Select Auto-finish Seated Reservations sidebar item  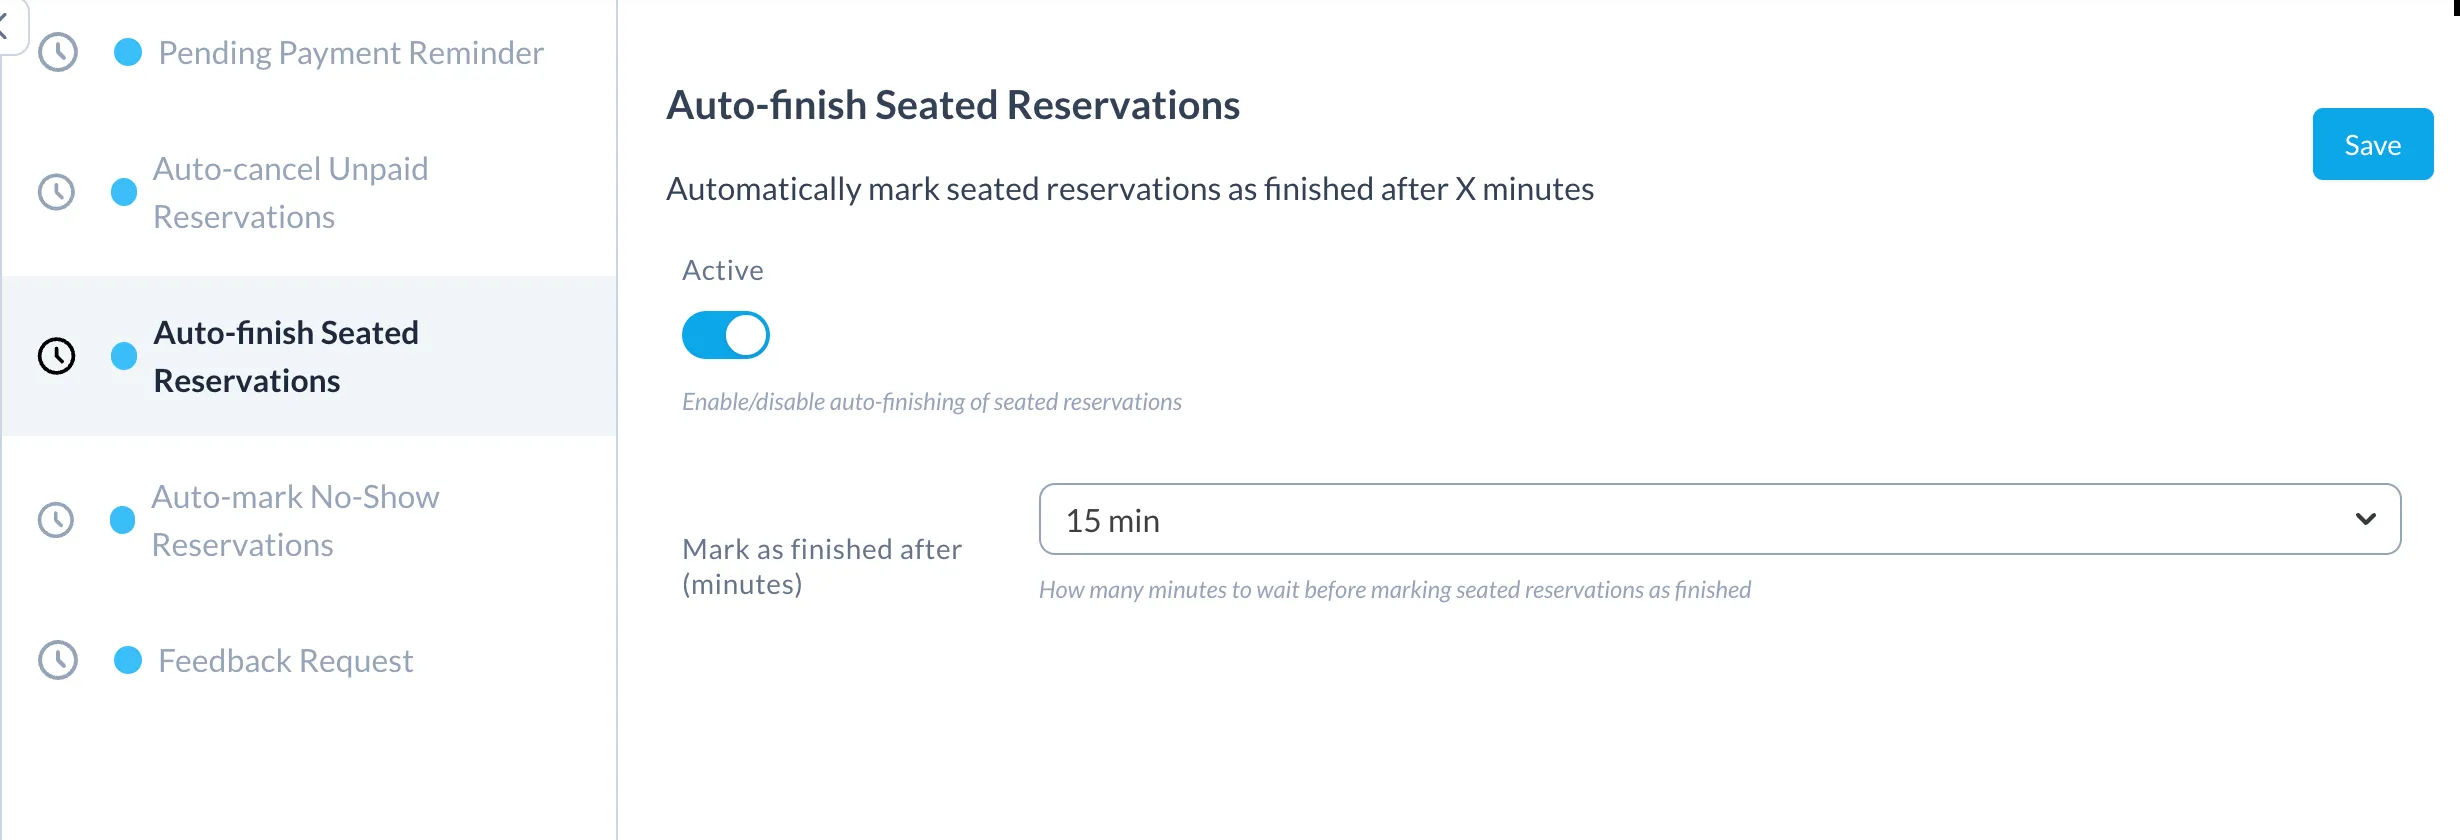308,356
